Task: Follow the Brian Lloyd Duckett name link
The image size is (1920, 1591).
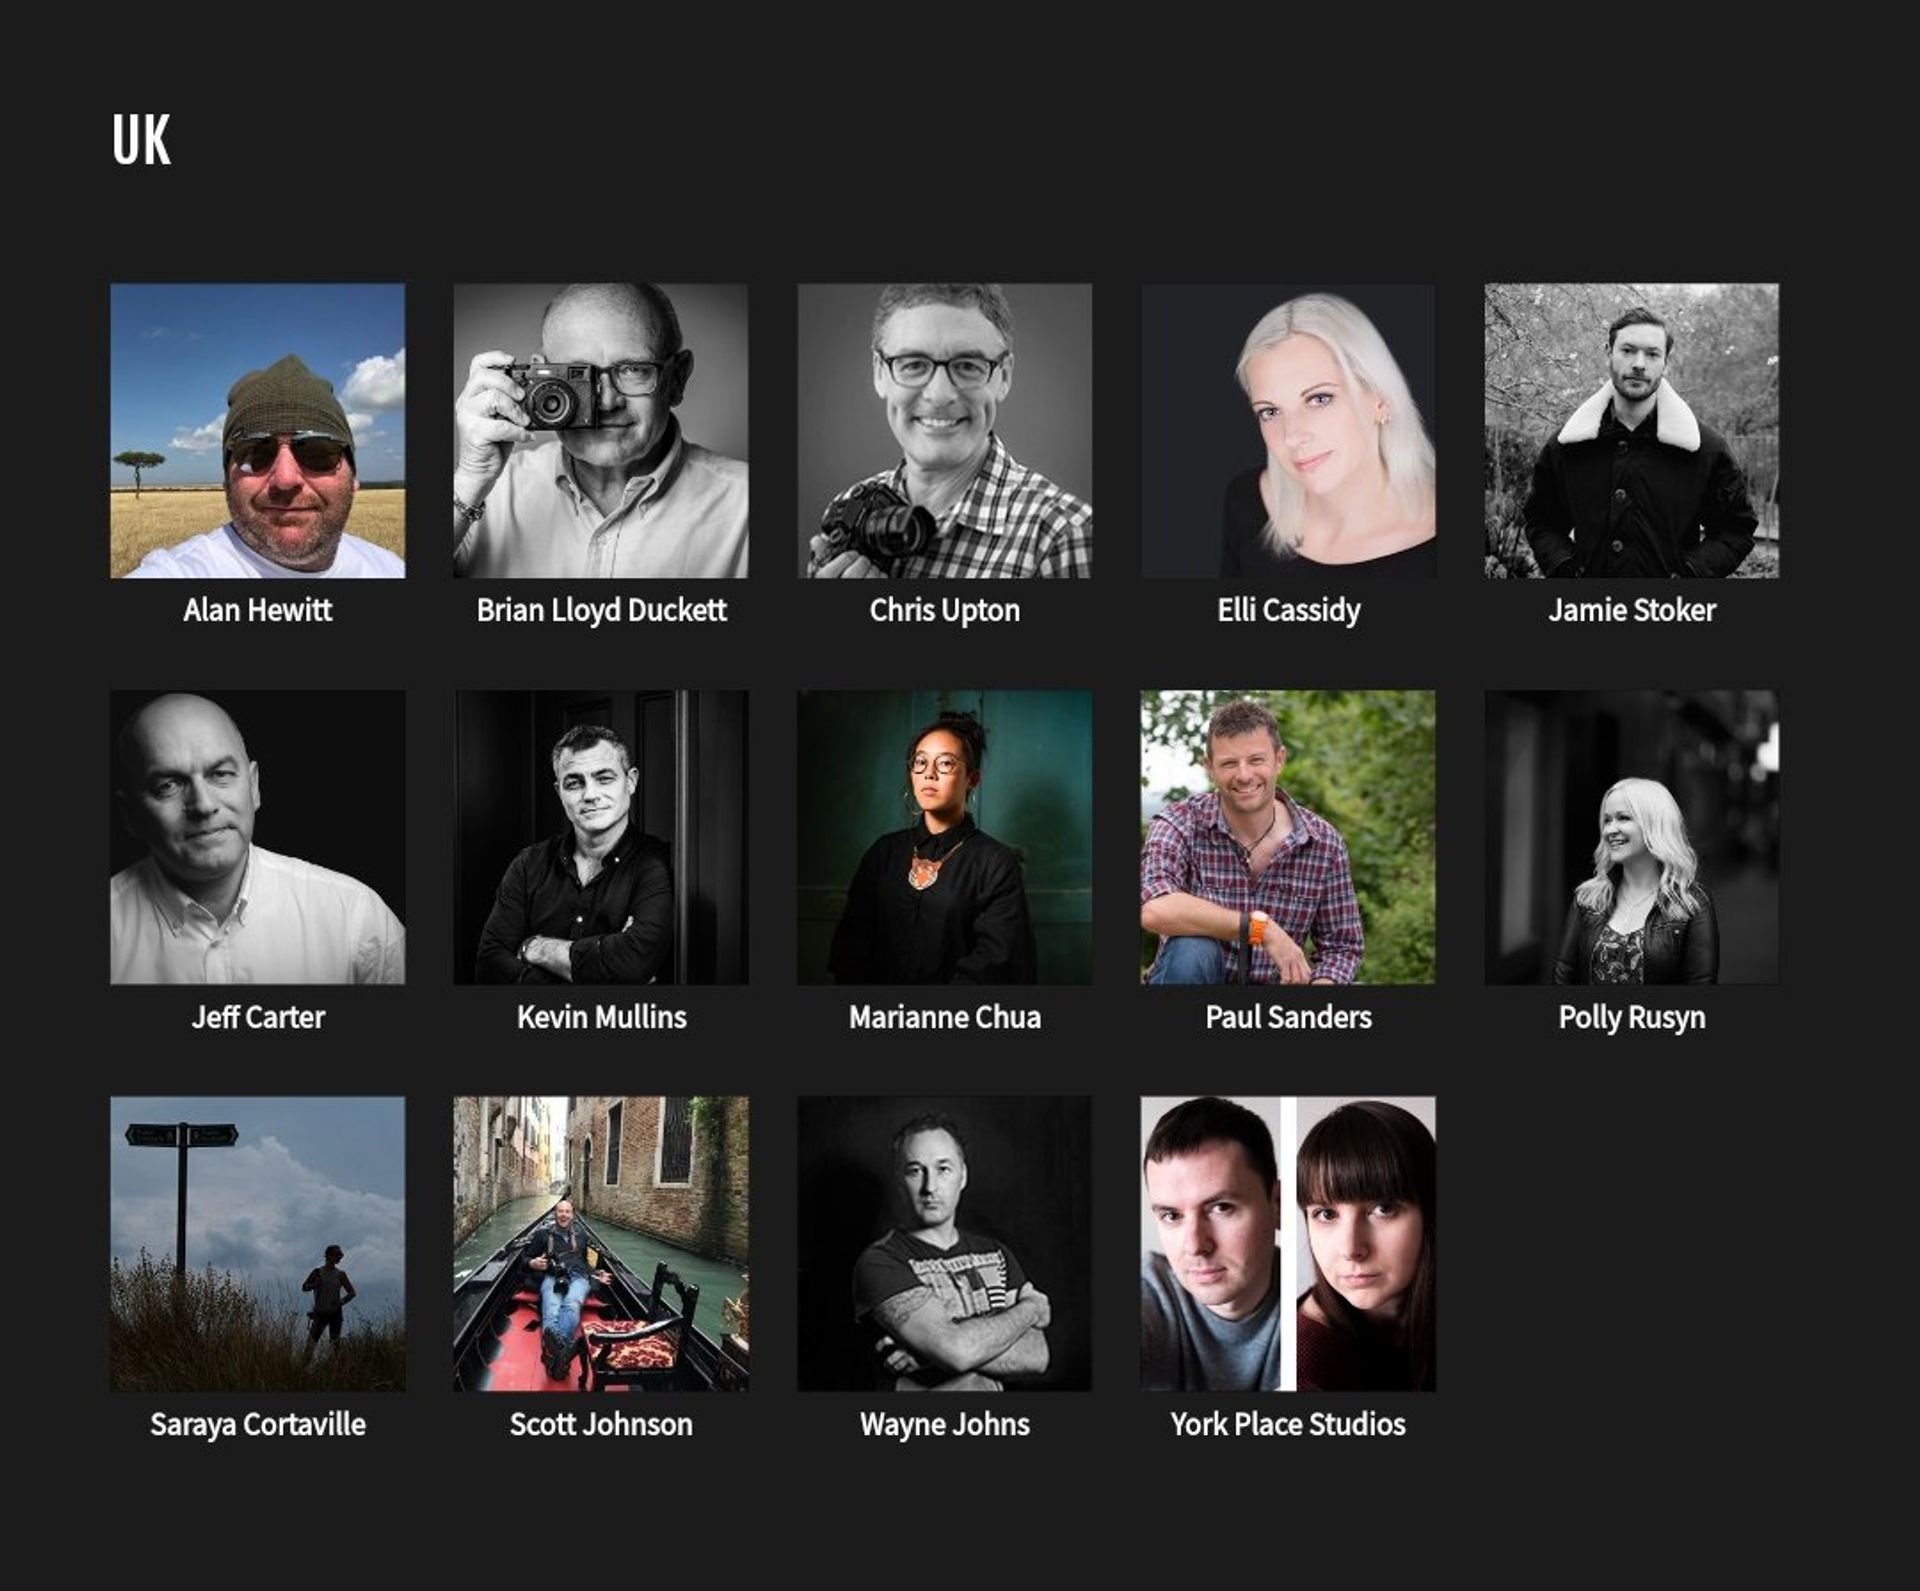Action: pyautogui.click(x=601, y=610)
